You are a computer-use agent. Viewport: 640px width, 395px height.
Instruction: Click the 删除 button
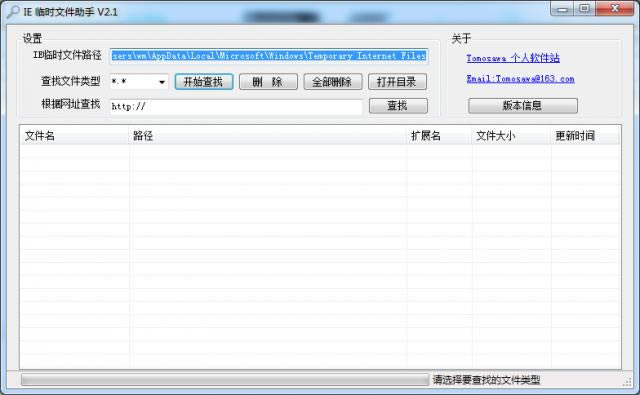pyautogui.click(x=268, y=82)
